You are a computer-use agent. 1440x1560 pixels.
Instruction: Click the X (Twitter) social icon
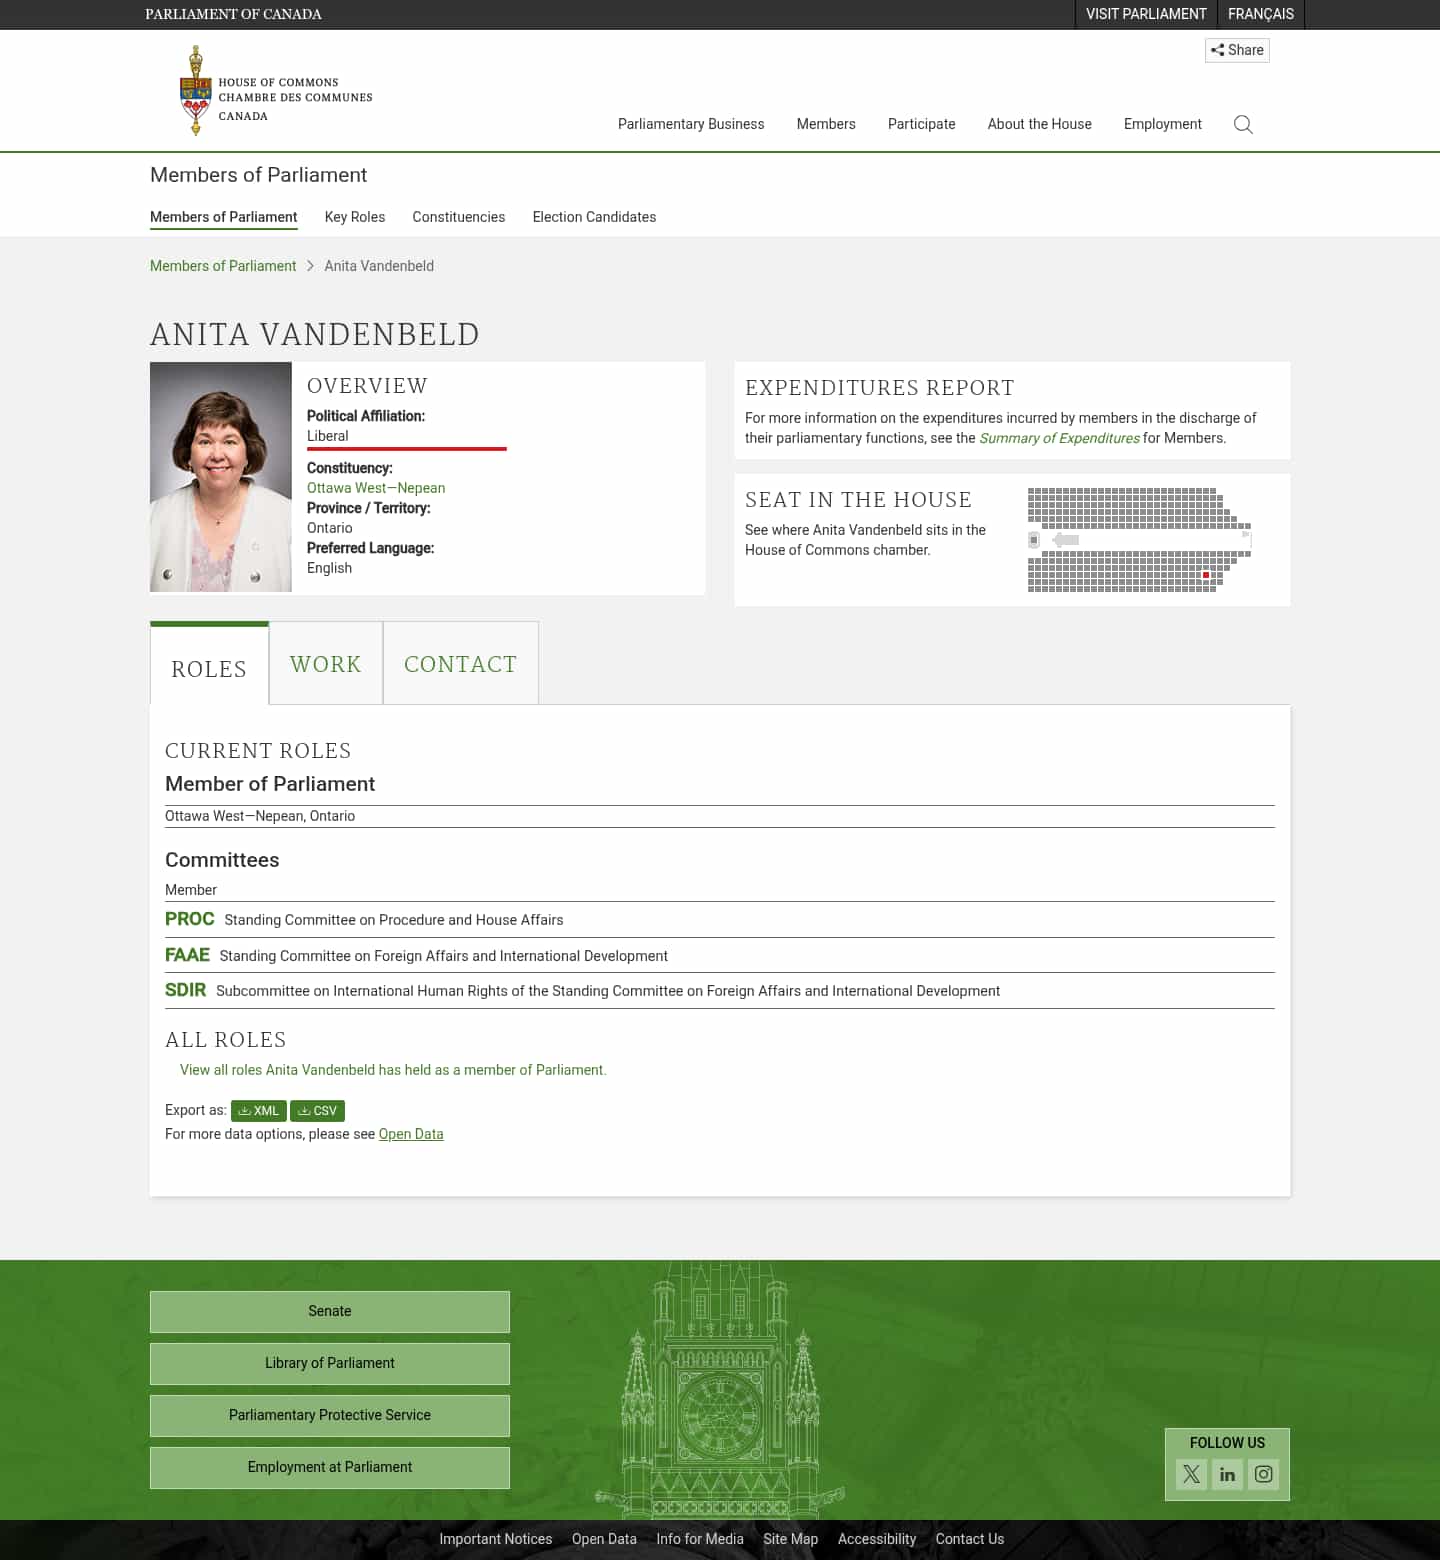[x=1191, y=1474]
